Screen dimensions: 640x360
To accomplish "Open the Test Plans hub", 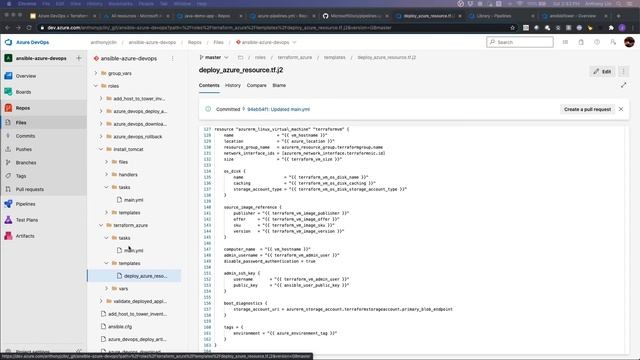I will [x=27, y=220].
